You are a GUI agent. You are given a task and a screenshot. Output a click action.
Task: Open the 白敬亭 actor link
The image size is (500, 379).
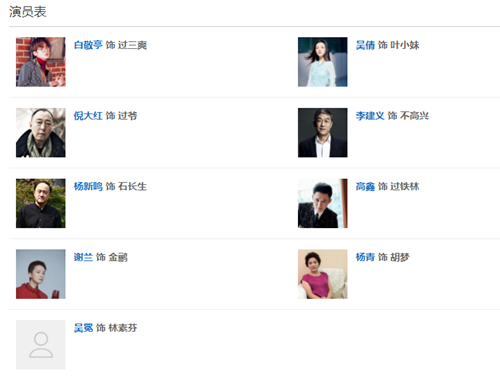[88, 45]
